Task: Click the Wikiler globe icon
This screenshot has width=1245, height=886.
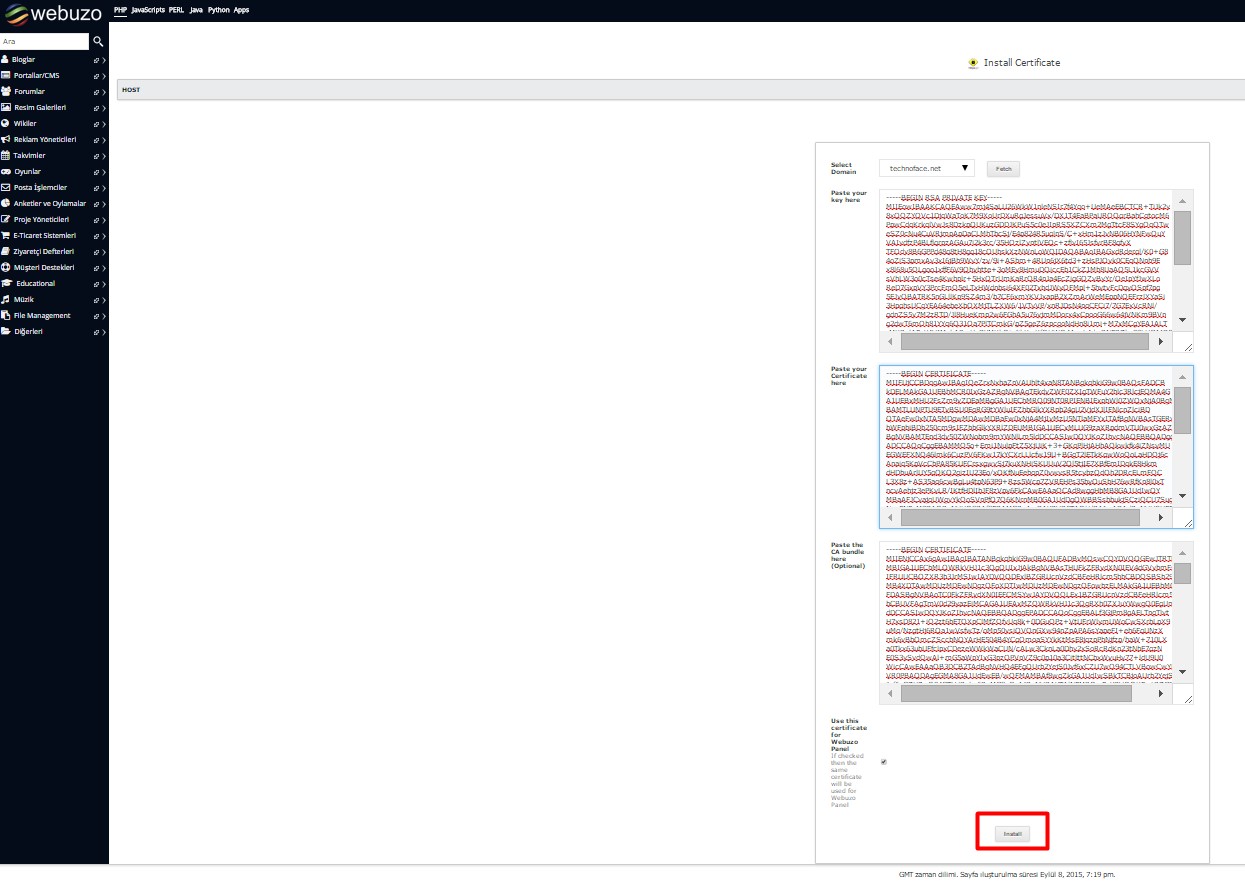Action: (5, 123)
